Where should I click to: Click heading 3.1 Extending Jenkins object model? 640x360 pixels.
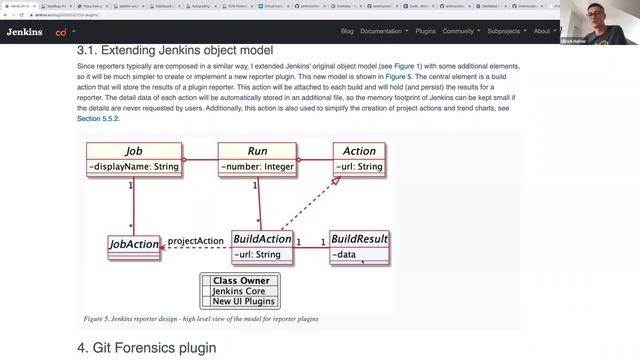pos(175,50)
